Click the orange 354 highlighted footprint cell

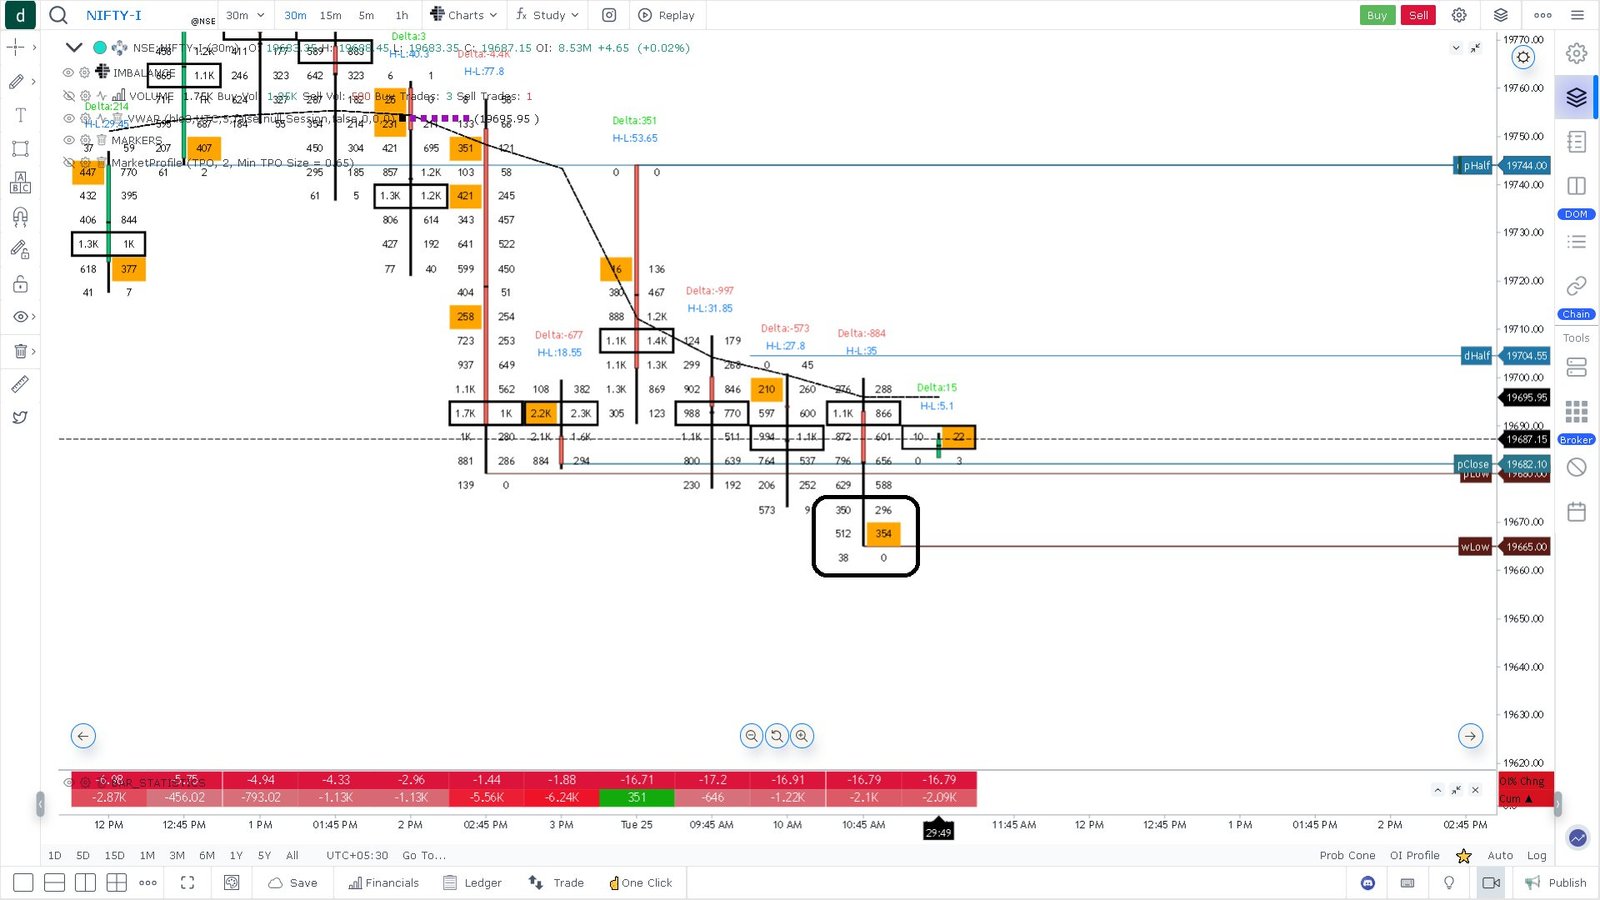pos(883,534)
